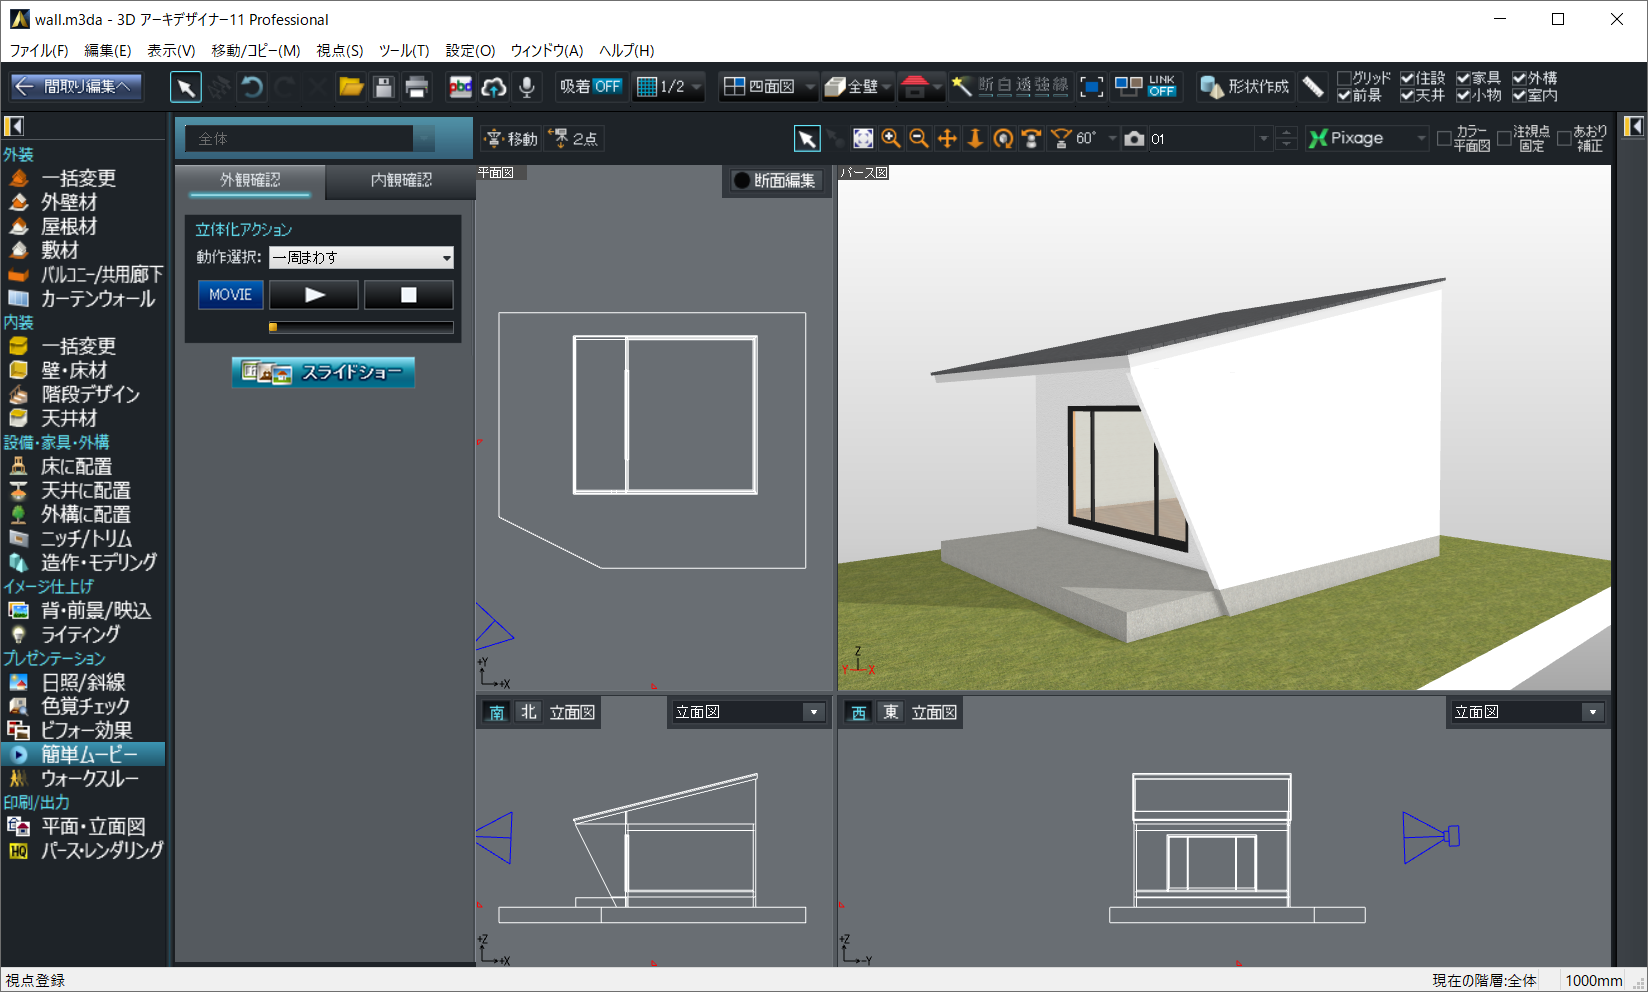Switch to the 内観確認 tab
Image resolution: width=1648 pixels, height=992 pixels.
tap(401, 180)
